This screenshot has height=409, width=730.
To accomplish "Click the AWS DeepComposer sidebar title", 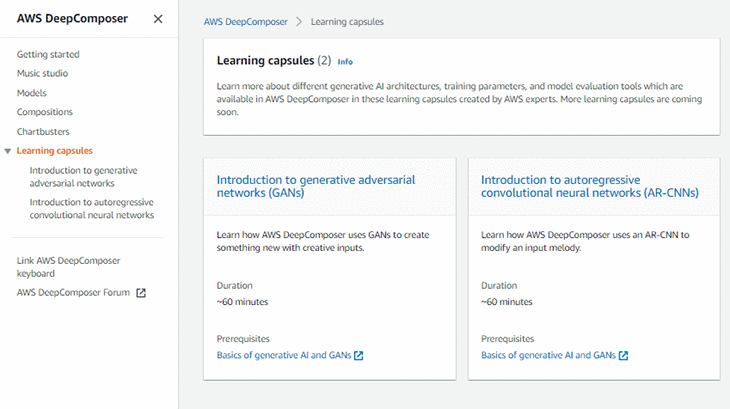I will pos(72,19).
